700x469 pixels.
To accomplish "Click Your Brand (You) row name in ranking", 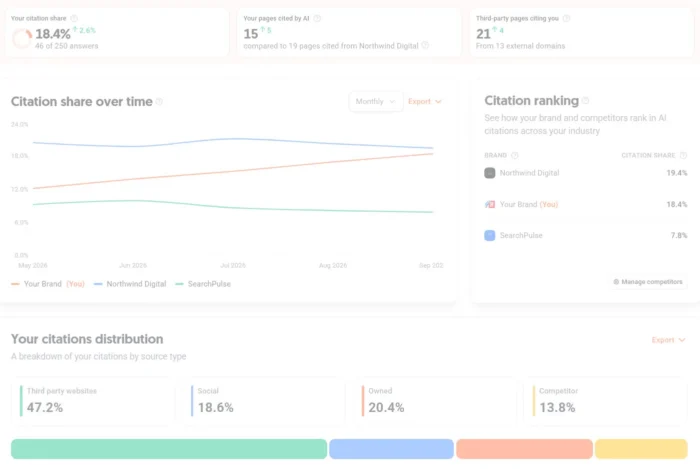I will point(529,204).
